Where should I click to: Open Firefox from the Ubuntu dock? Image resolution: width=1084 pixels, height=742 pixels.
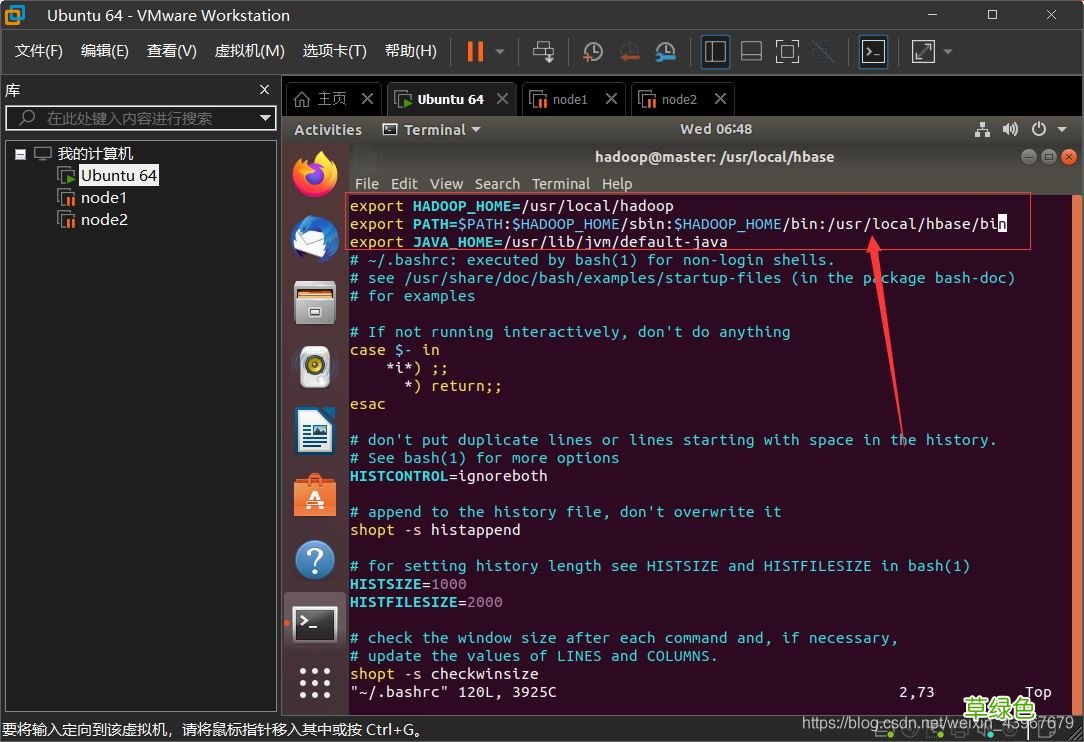point(314,172)
